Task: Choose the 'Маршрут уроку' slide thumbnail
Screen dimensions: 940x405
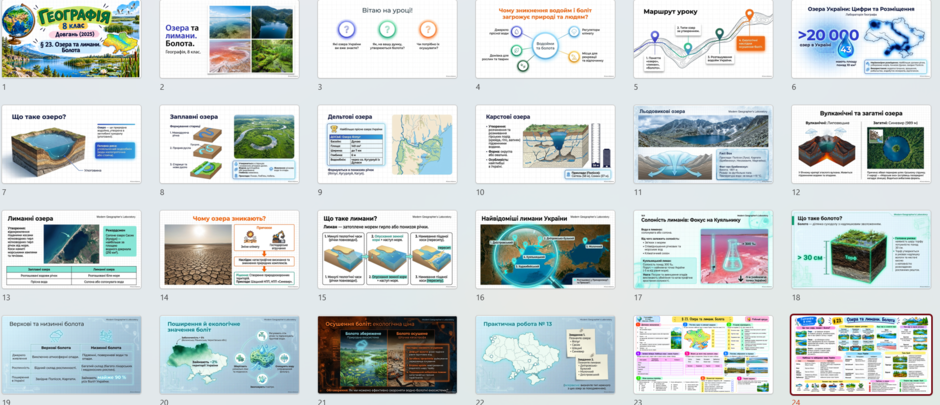Action: point(703,39)
